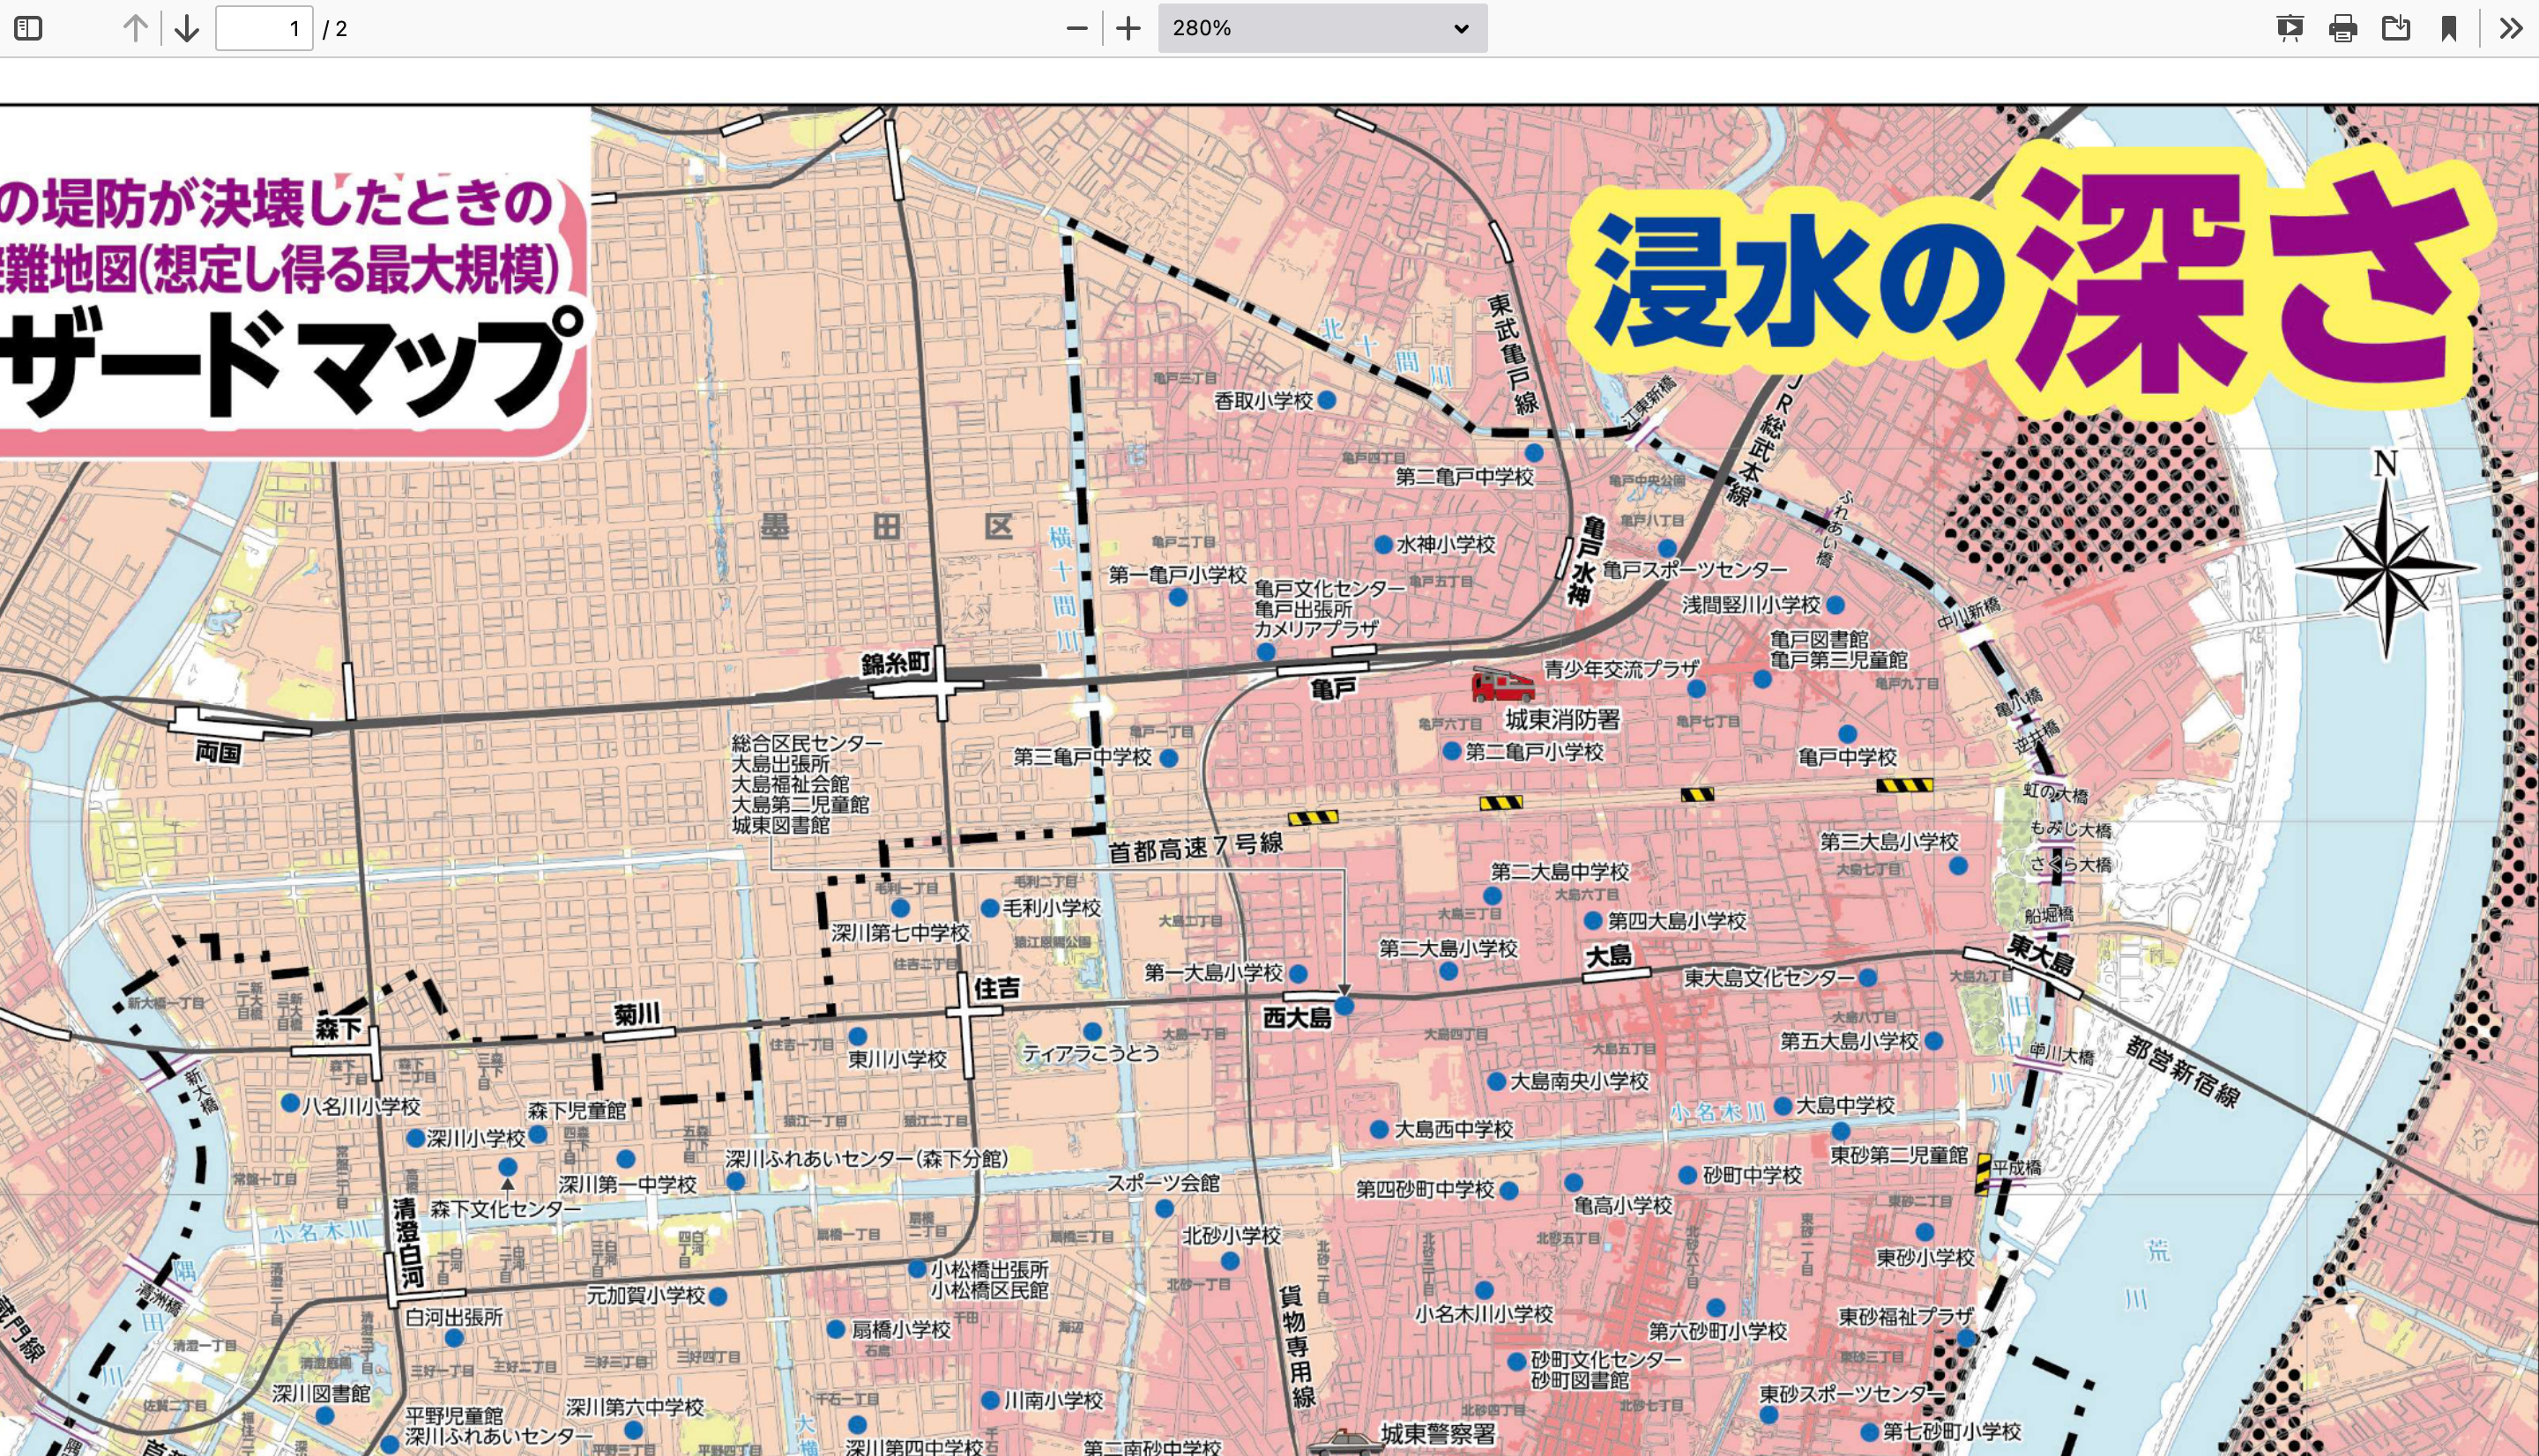Toggle the PDF sidebar panel
This screenshot has height=1456, width=2539.
tap(29, 28)
